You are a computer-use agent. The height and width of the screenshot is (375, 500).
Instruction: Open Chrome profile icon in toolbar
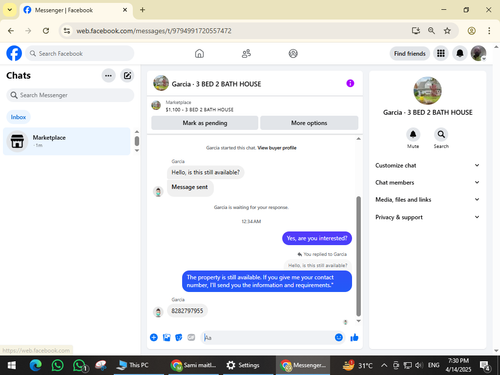(x=471, y=31)
